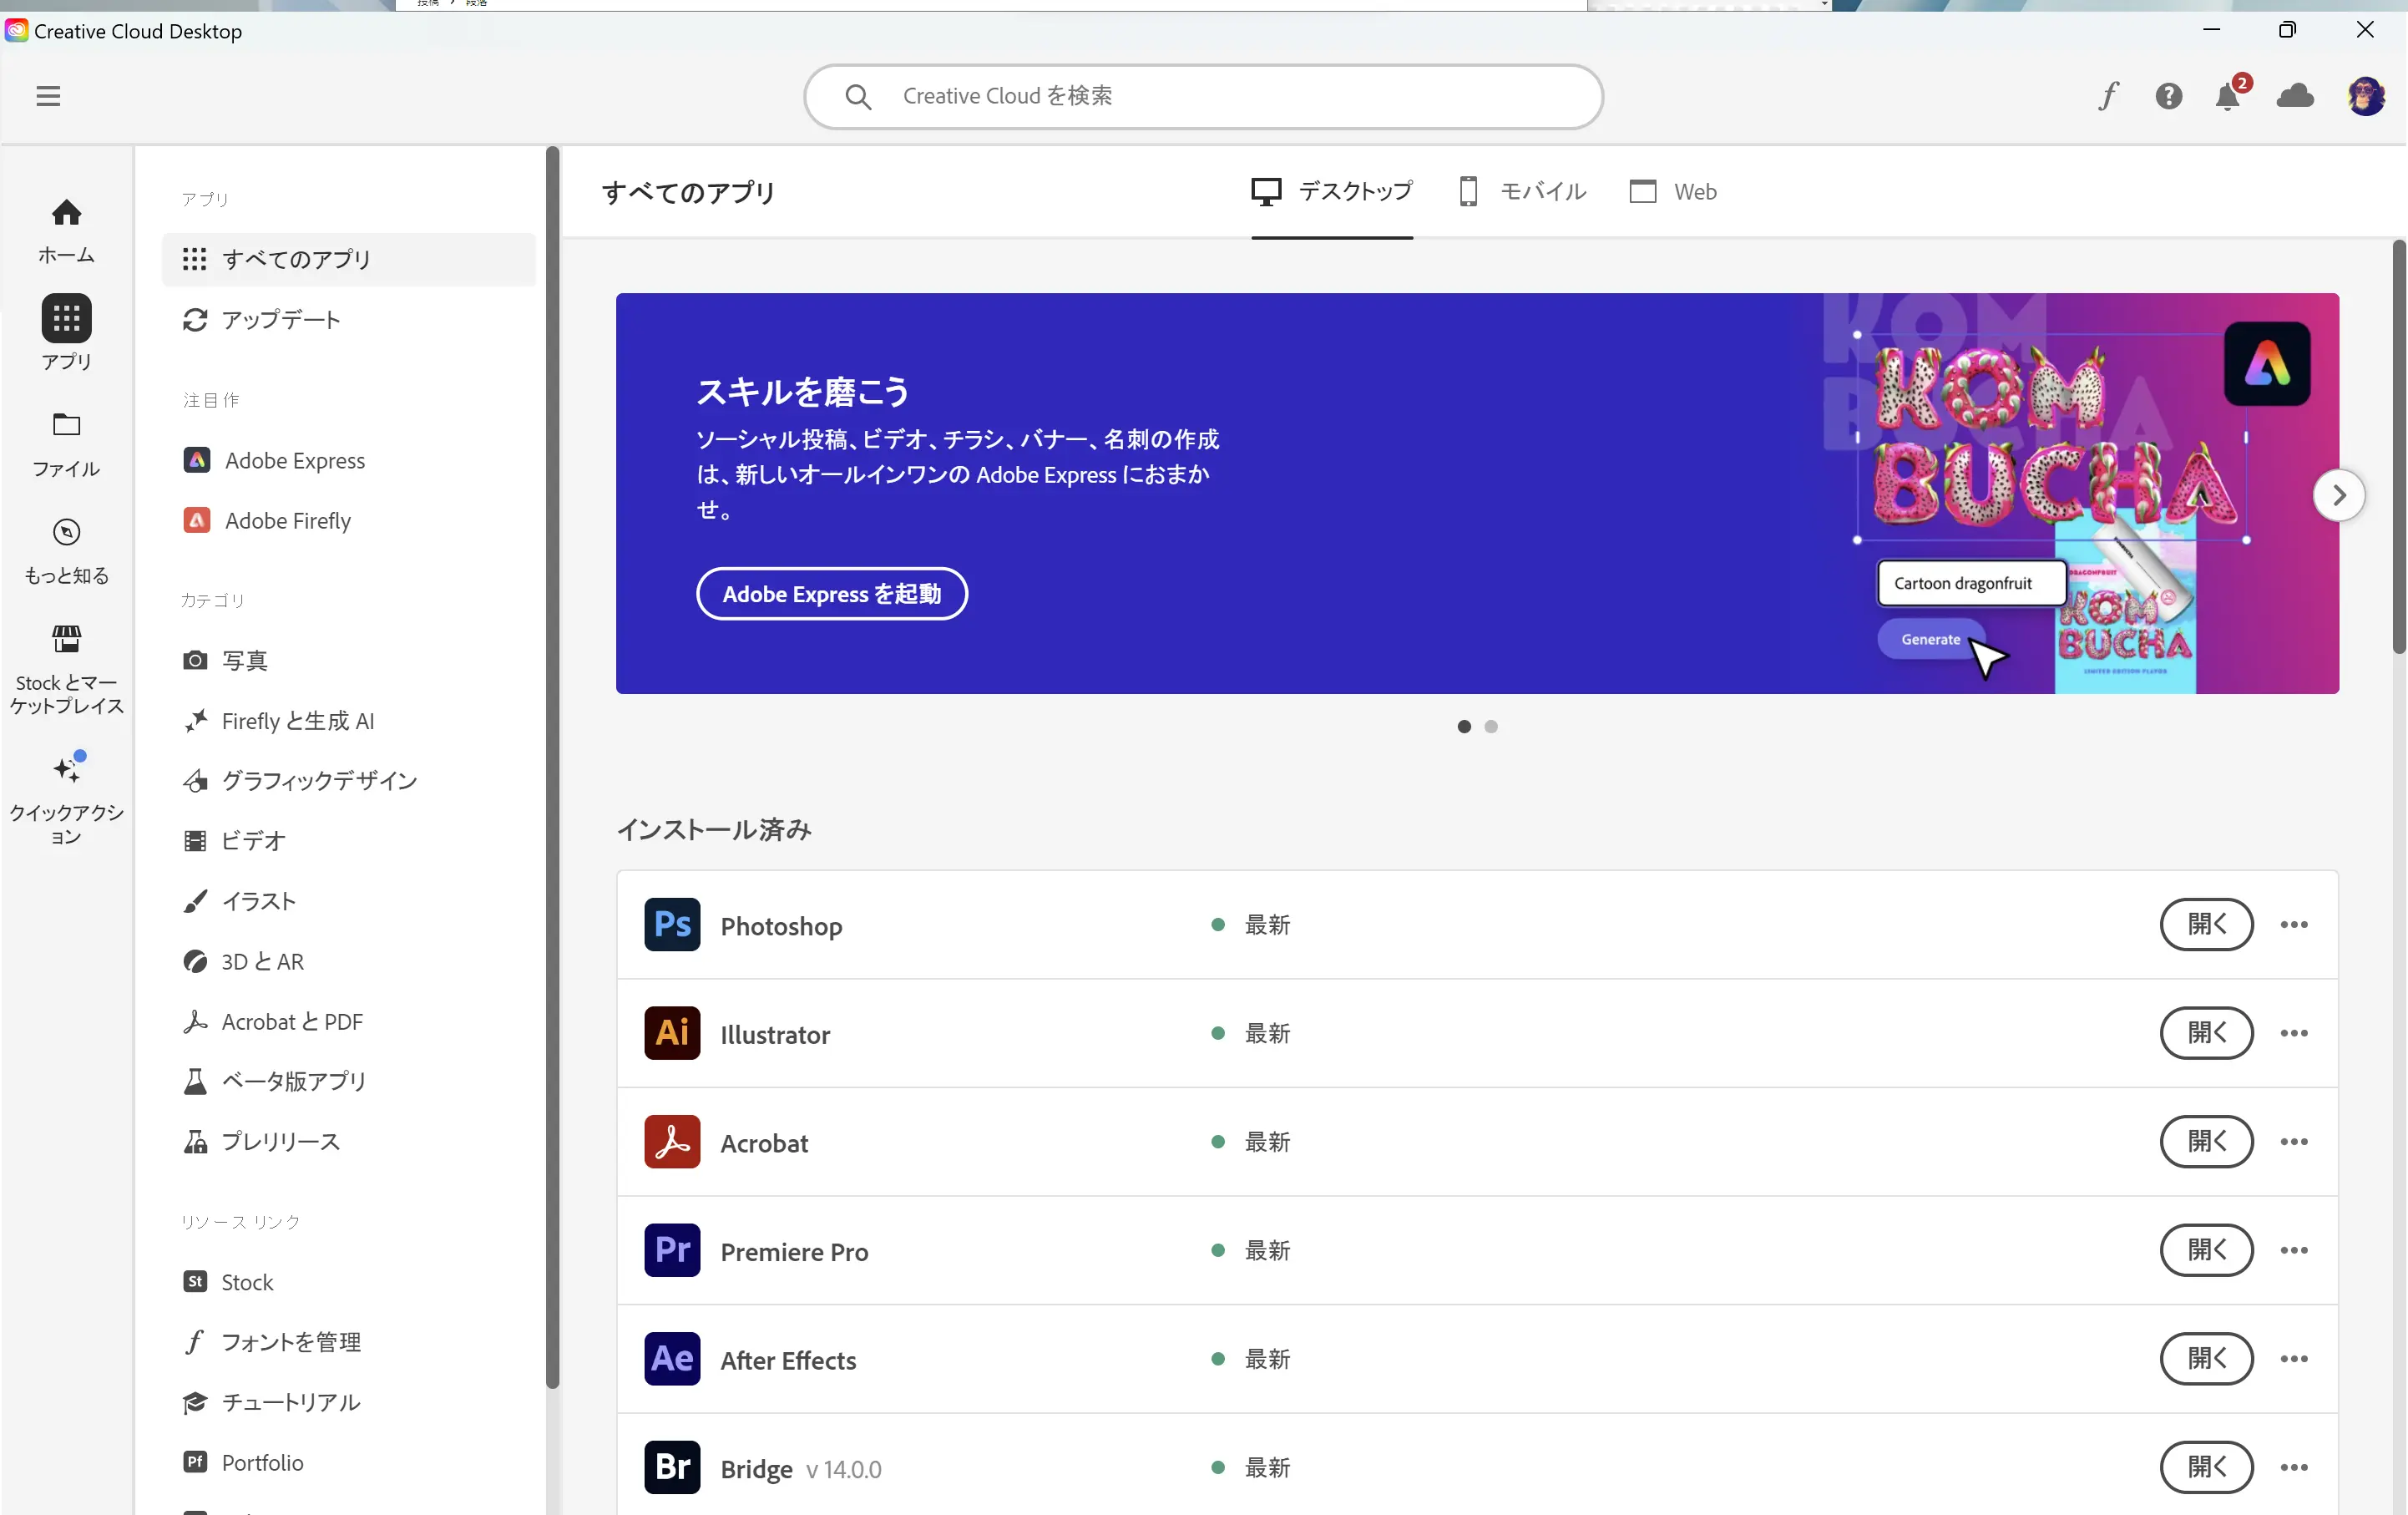Click the Premiere Pro app icon
Viewport: 2408px width, 1515px height.
(x=672, y=1250)
